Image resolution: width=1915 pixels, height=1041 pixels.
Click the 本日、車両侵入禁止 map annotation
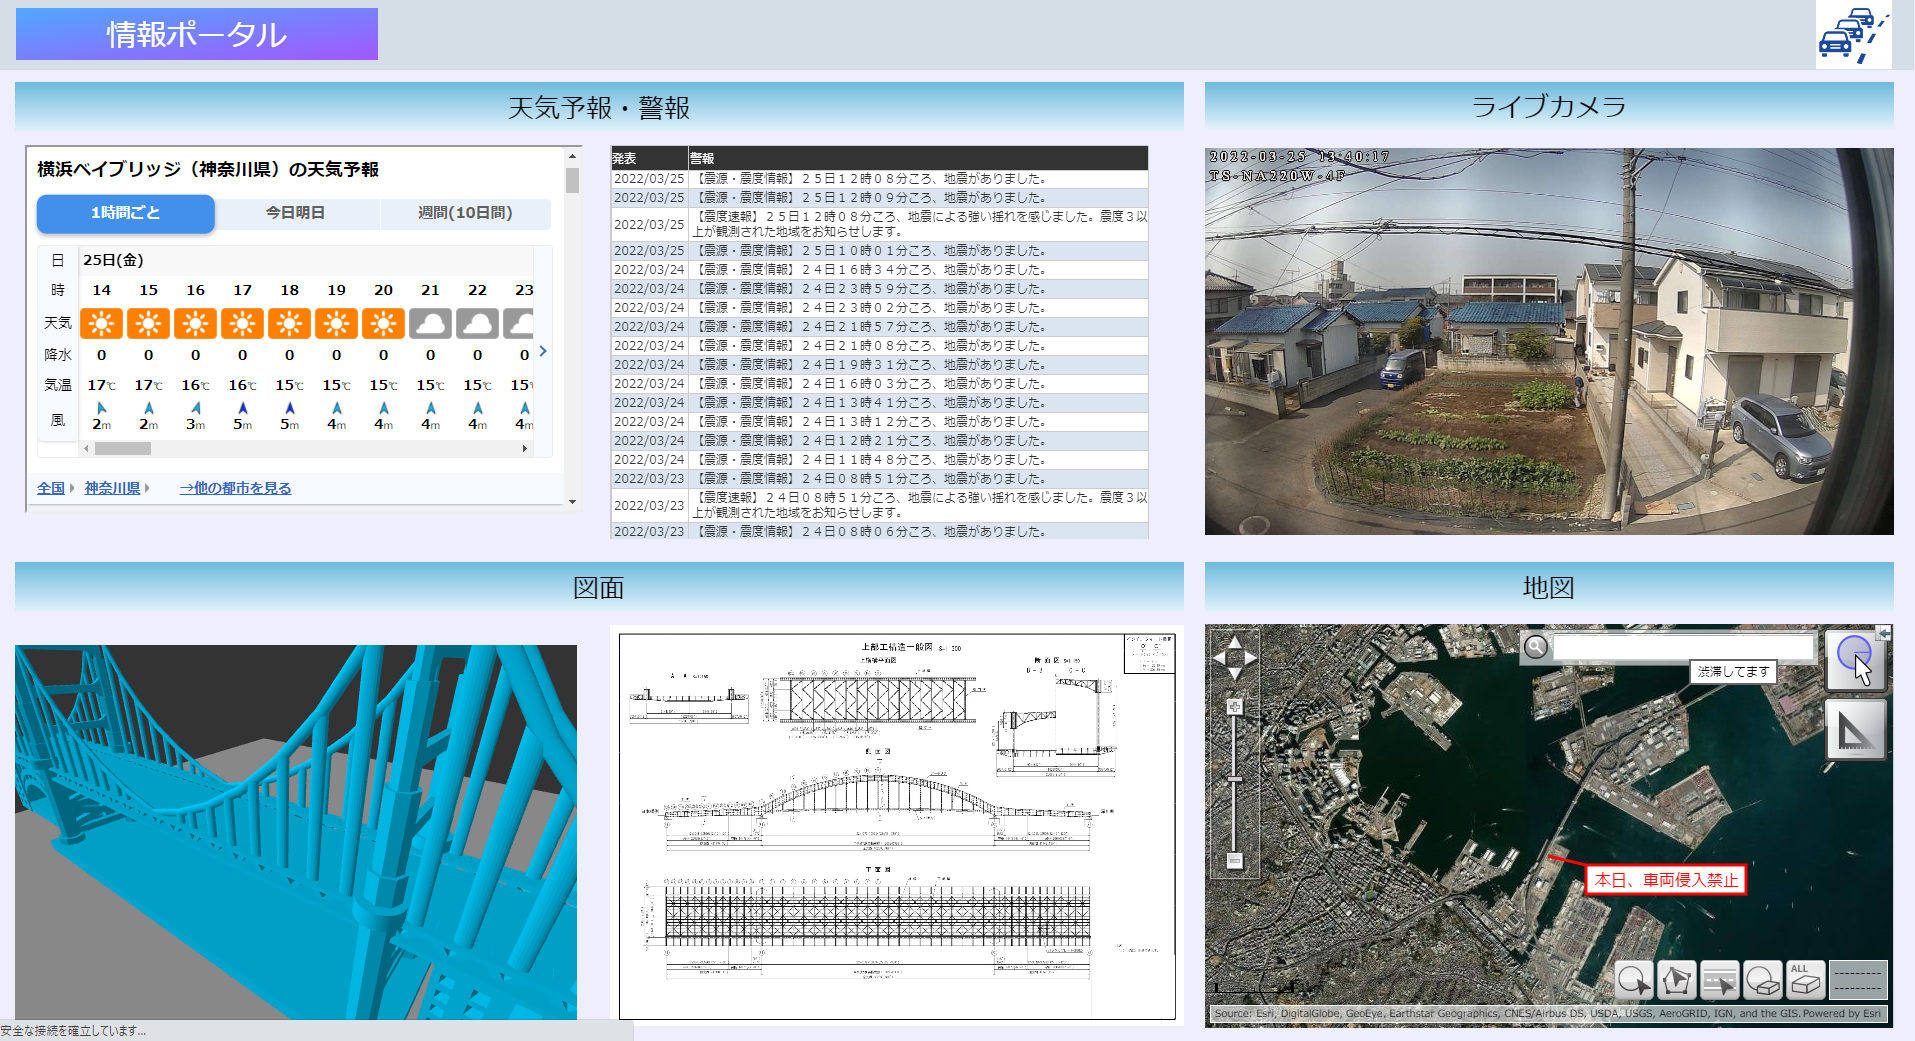click(1666, 880)
